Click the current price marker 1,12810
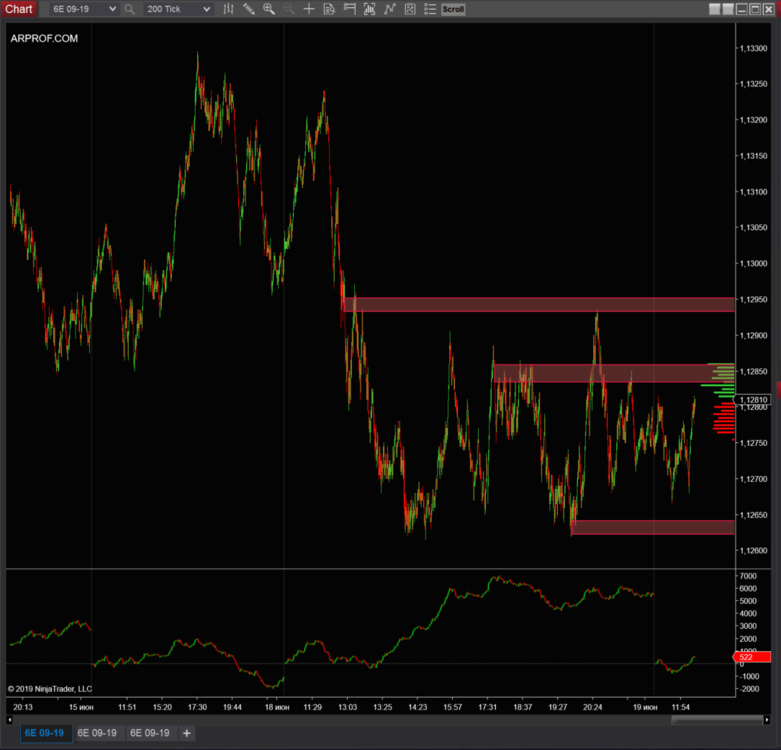The image size is (781, 750). pyautogui.click(x=753, y=400)
